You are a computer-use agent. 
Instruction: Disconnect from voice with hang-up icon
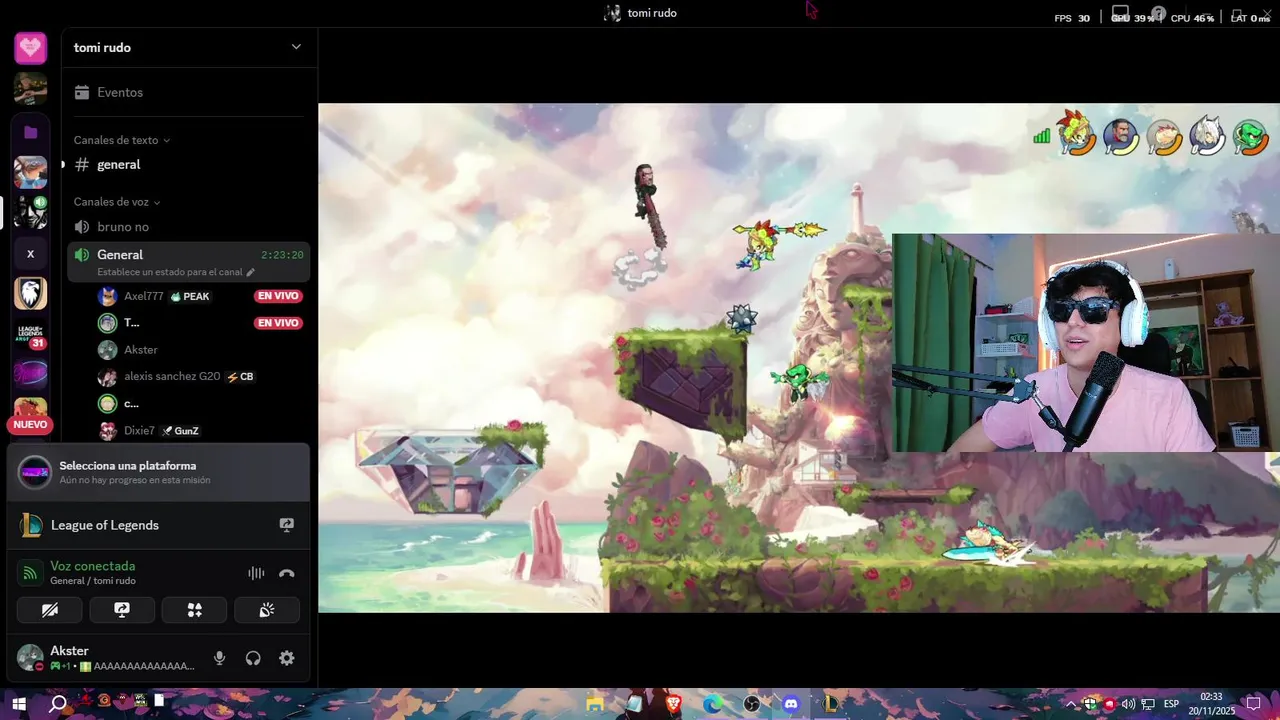(x=287, y=573)
